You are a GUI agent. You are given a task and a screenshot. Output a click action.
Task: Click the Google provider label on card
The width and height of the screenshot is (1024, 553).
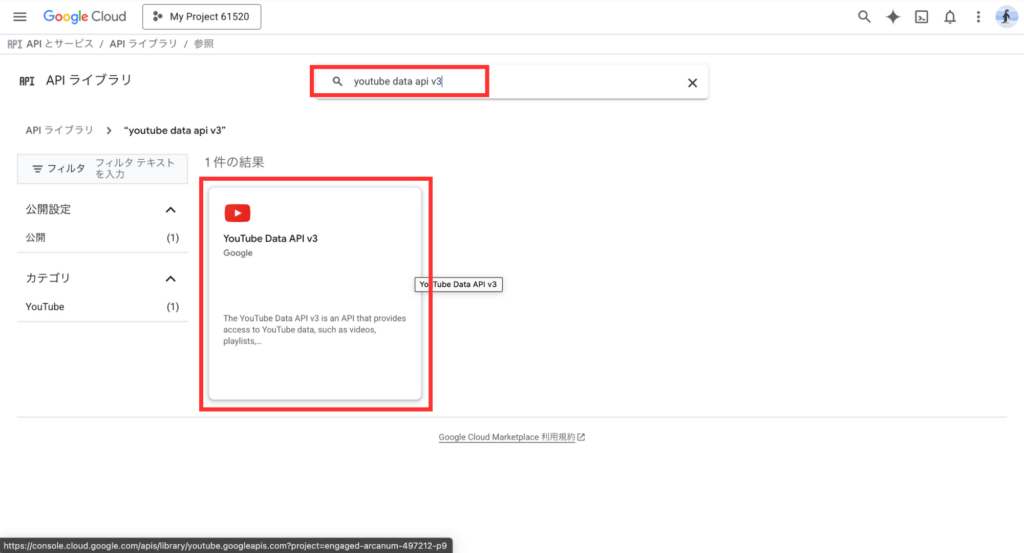pos(238,253)
